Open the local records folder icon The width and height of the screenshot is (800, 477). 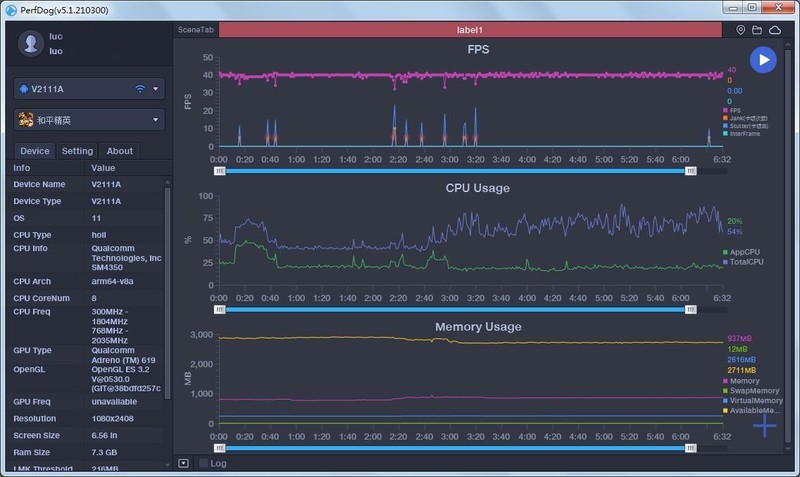point(757,31)
